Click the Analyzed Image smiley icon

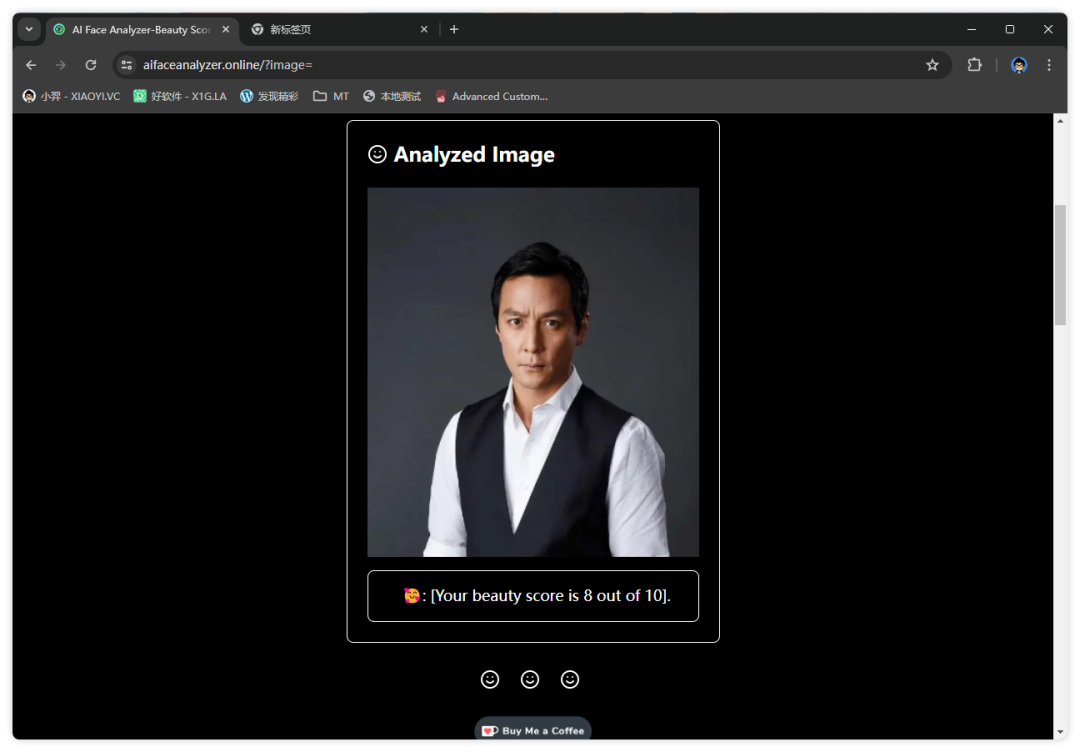click(377, 154)
